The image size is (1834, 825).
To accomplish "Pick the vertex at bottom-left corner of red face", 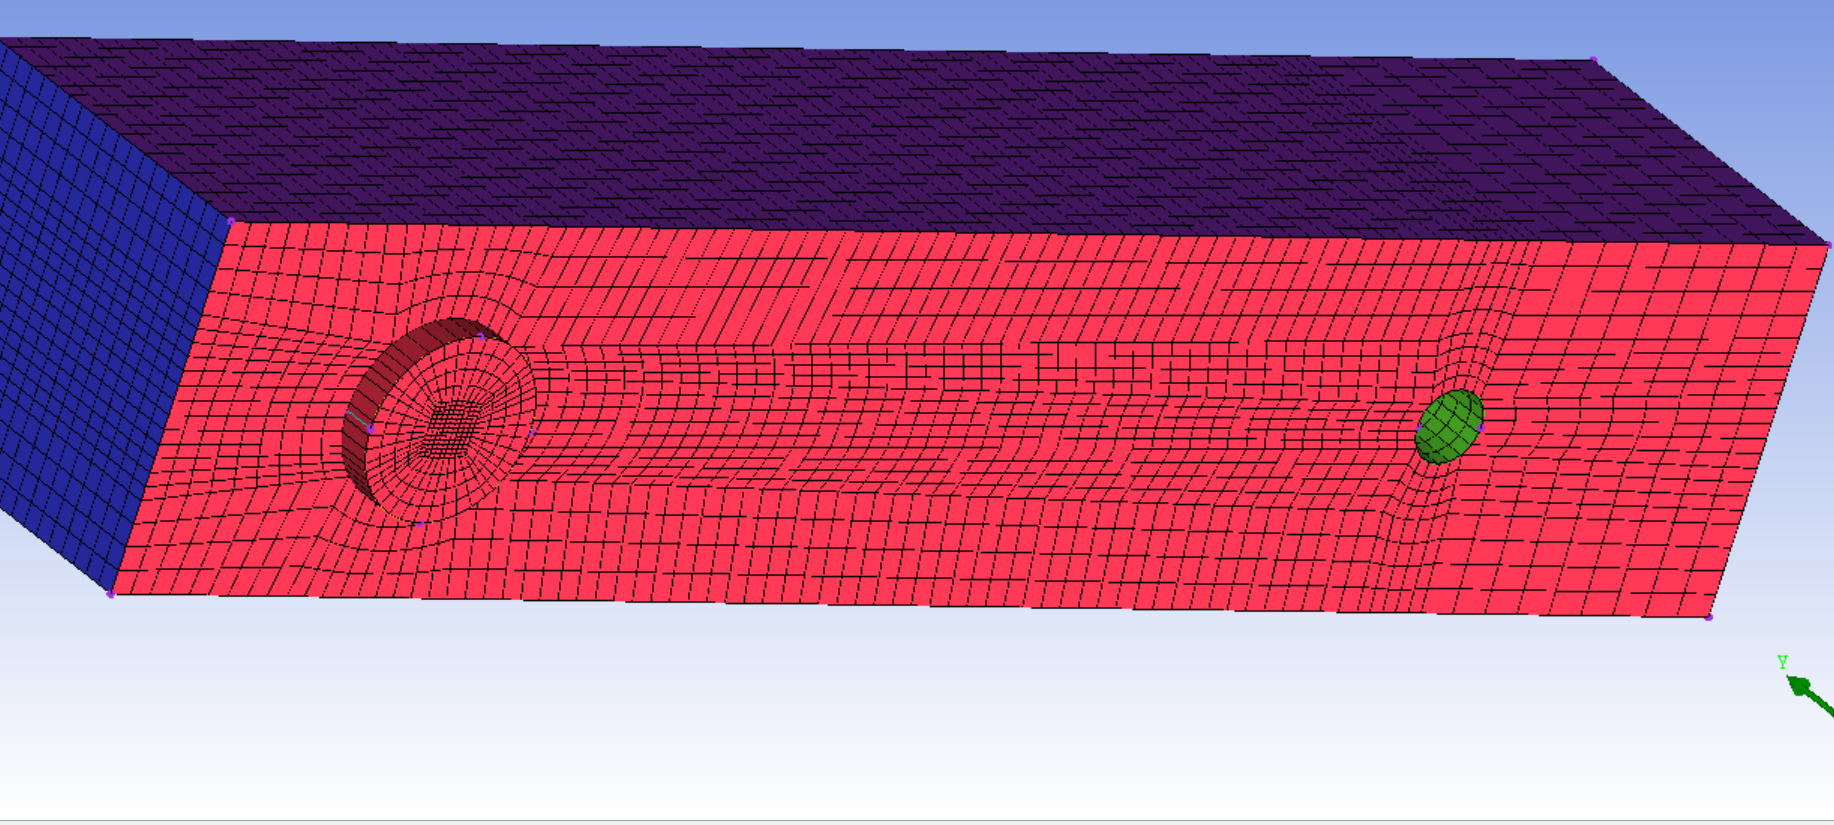I will [x=111, y=595].
